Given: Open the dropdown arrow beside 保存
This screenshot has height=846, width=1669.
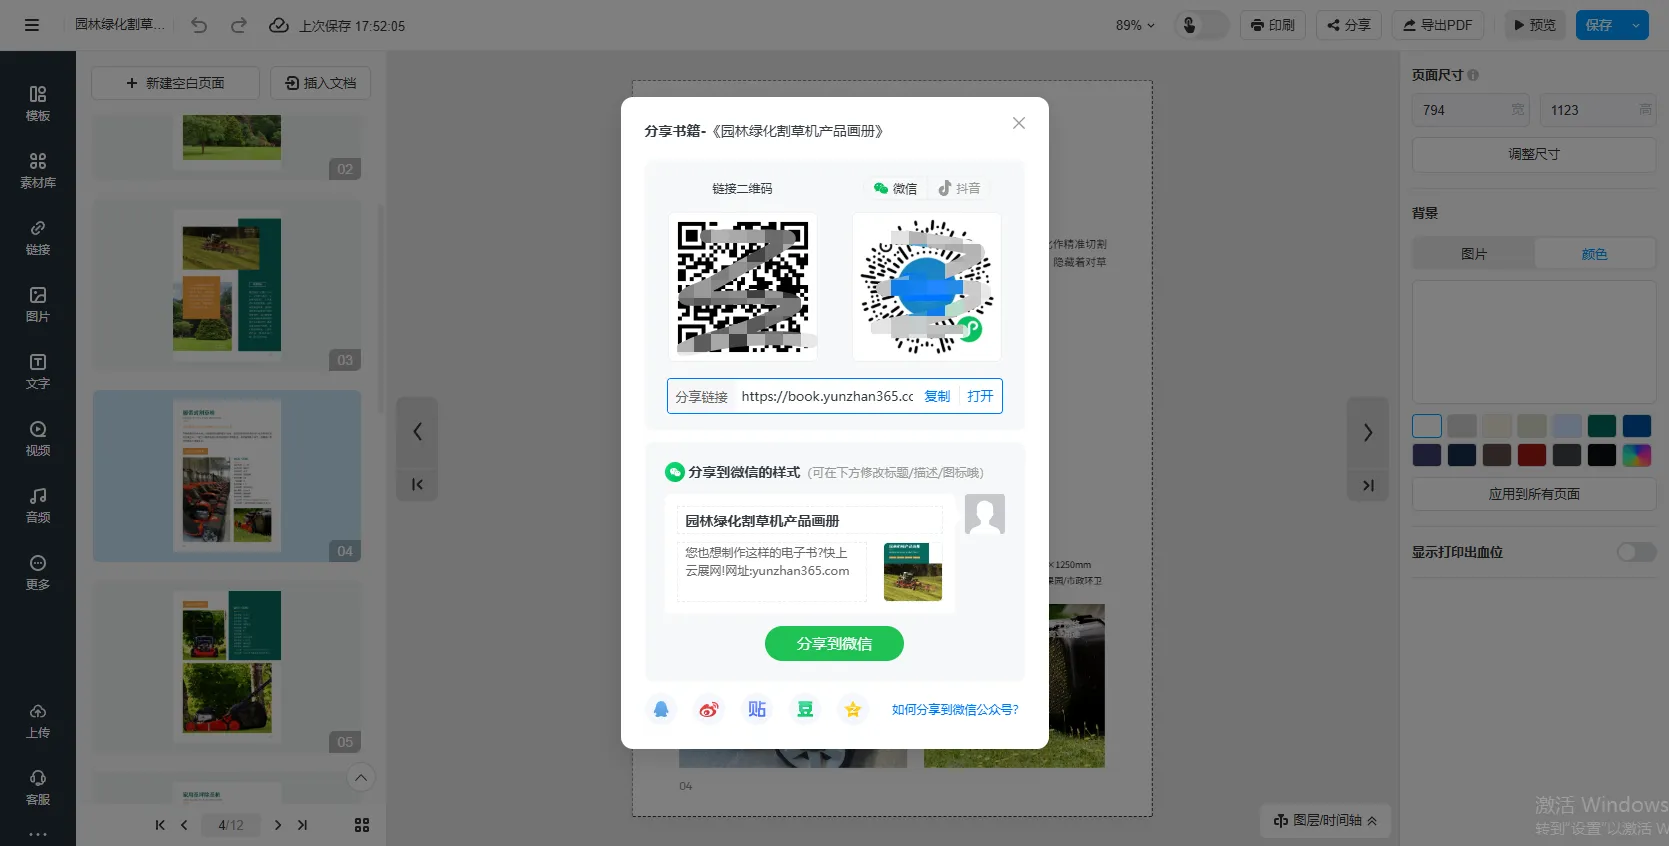Looking at the screenshot, I should pos(1636,25).
